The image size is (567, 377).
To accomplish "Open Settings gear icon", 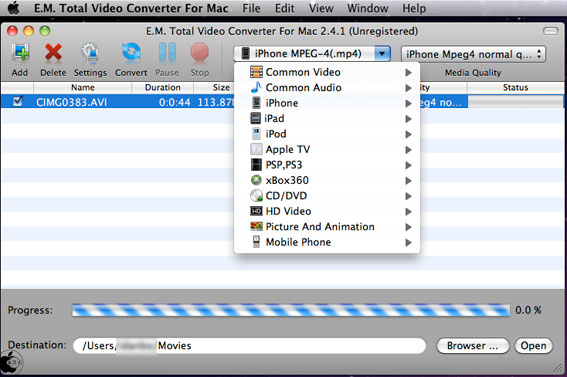I will [x=90, y=53].
